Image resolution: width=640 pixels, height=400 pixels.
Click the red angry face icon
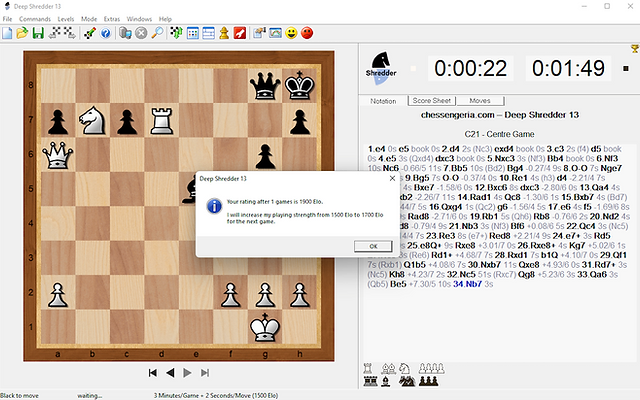[x=307, y=33]
